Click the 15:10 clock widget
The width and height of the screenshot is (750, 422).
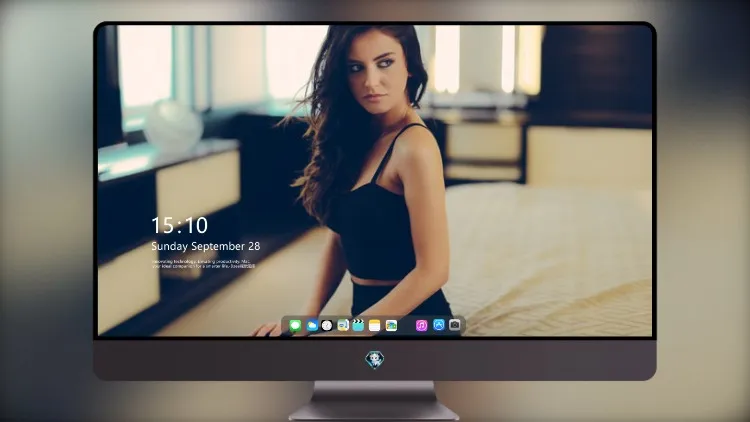pyautogui.click(x=179, y=225)
